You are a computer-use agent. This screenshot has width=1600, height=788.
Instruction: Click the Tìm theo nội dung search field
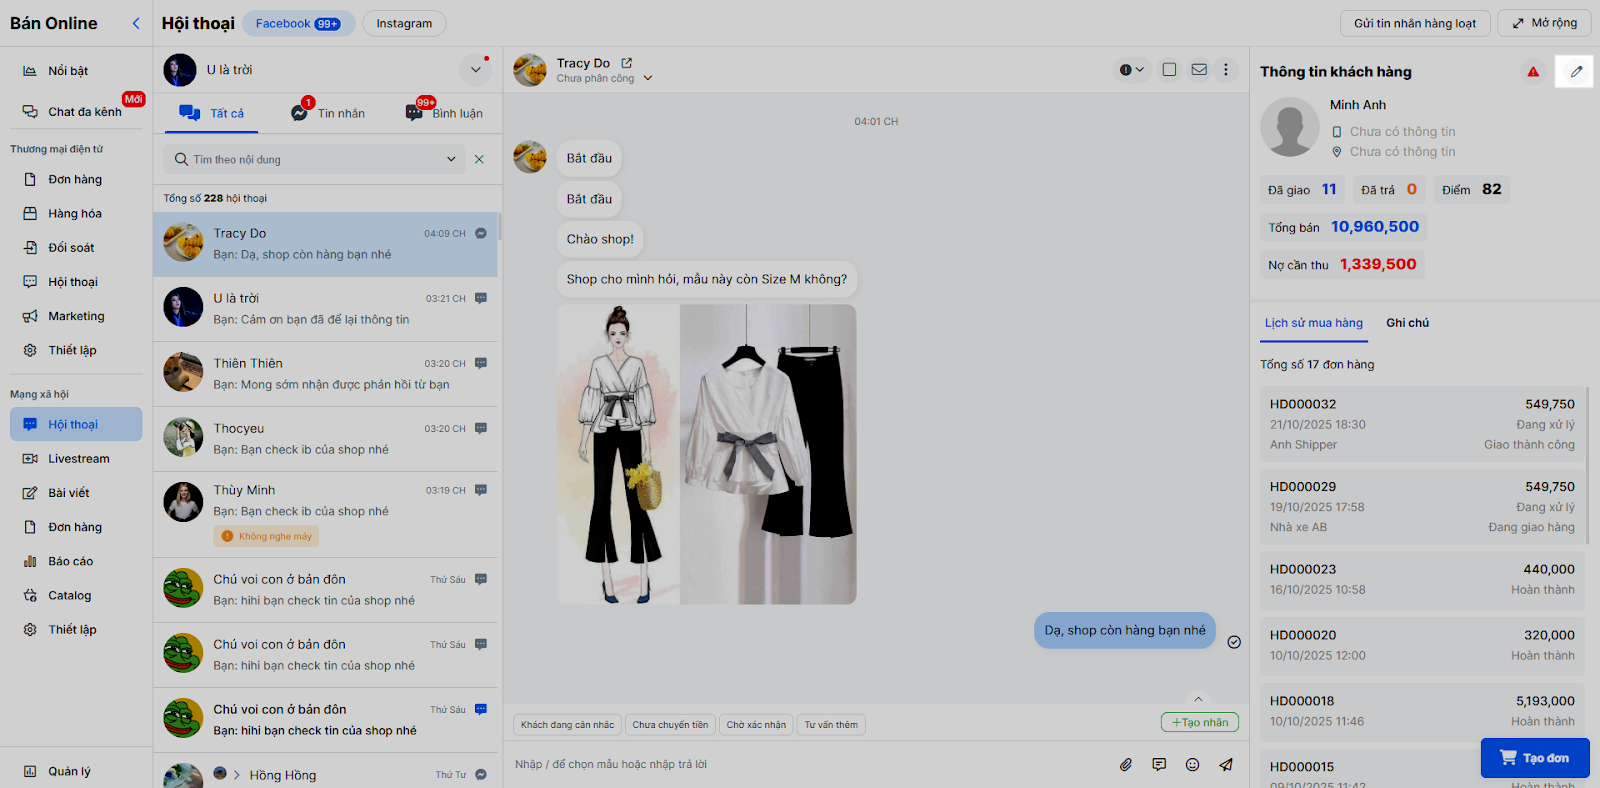(x=314, y=159)
